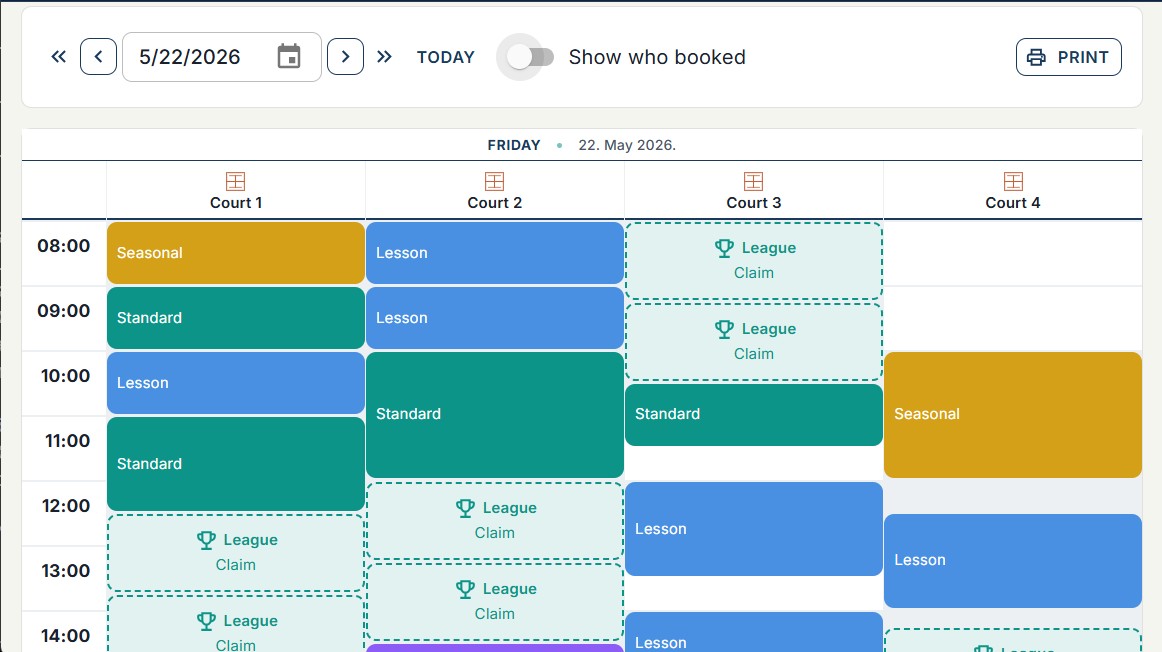Go to the next day
Screen dimensions: 1162x652
pos(345,57)
